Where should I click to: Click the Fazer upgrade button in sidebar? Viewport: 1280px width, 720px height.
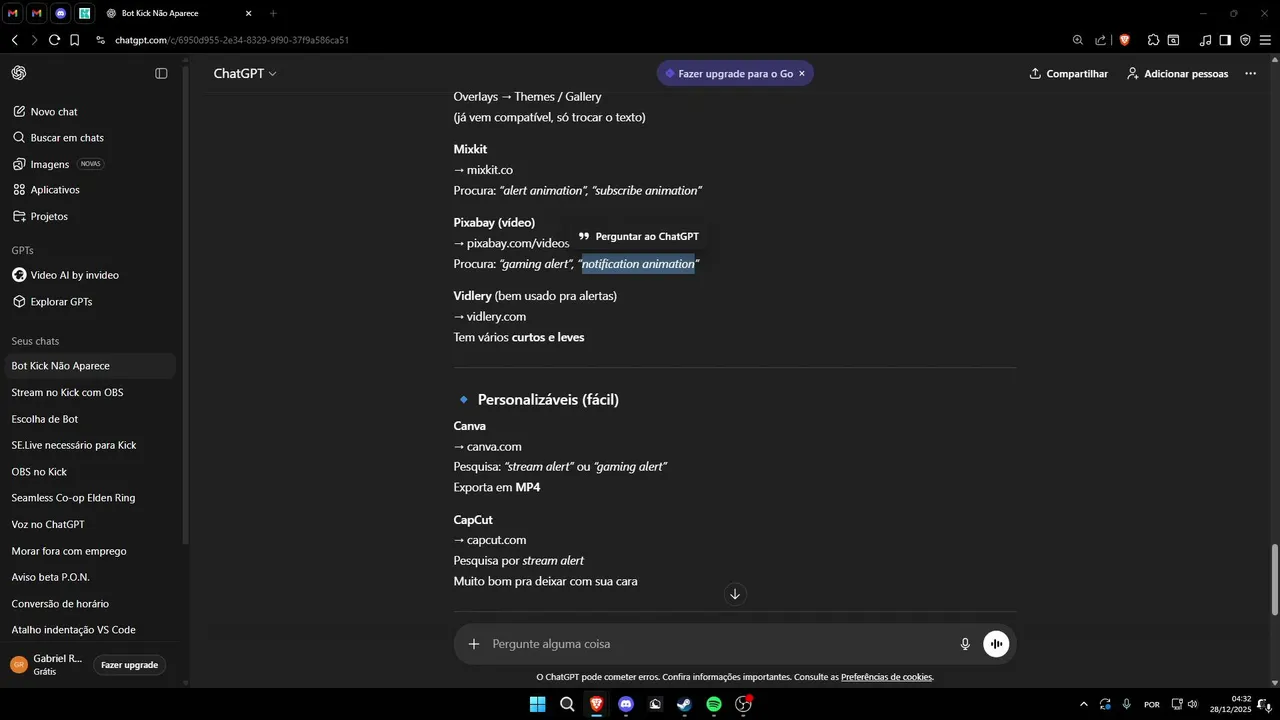(129, 665)
